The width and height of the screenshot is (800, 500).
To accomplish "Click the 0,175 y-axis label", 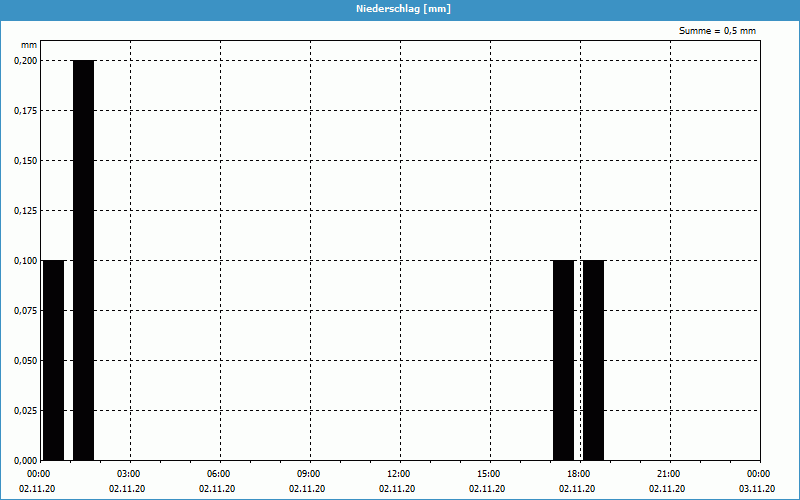I will coord(24,110).
